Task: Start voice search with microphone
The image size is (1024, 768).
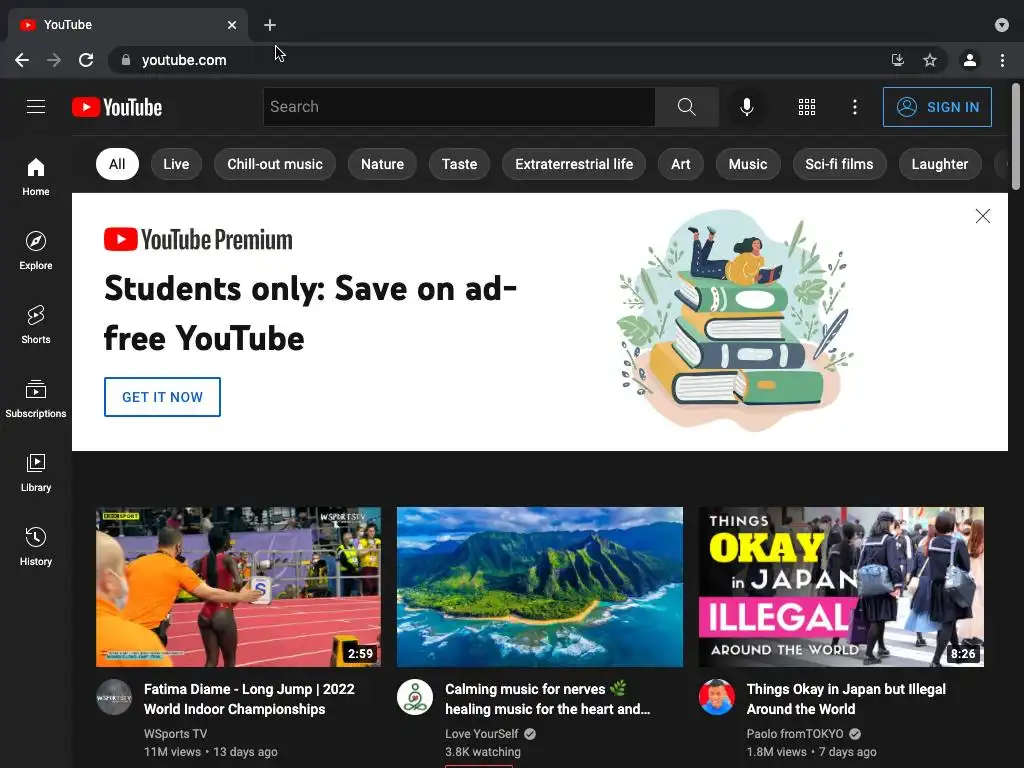Action: 746,106
